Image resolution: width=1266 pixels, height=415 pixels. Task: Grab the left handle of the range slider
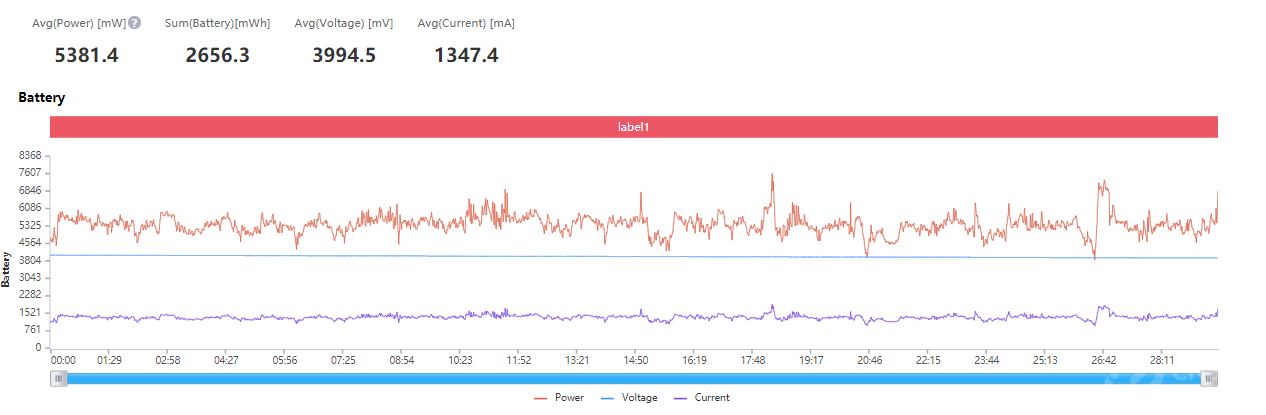(60, 378)
